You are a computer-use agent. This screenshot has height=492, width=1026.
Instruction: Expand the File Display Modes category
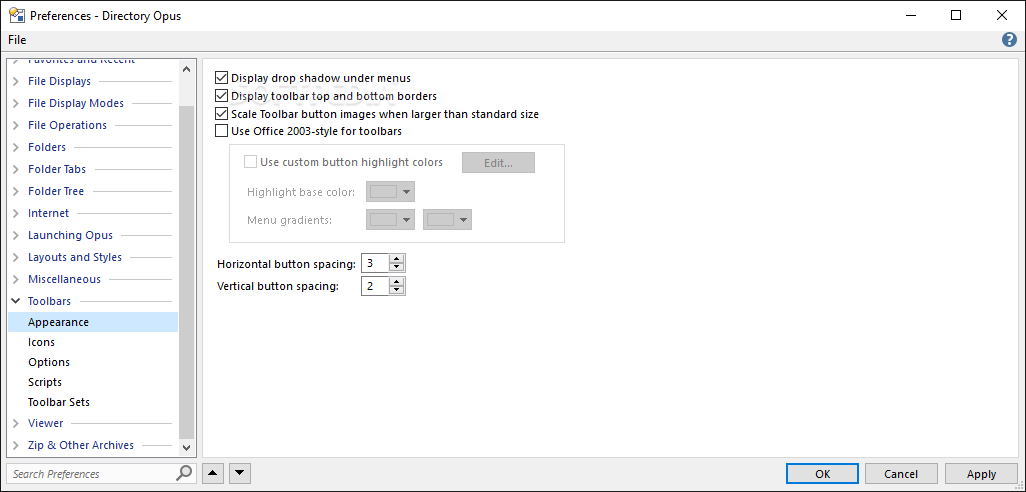pos(16,103)
